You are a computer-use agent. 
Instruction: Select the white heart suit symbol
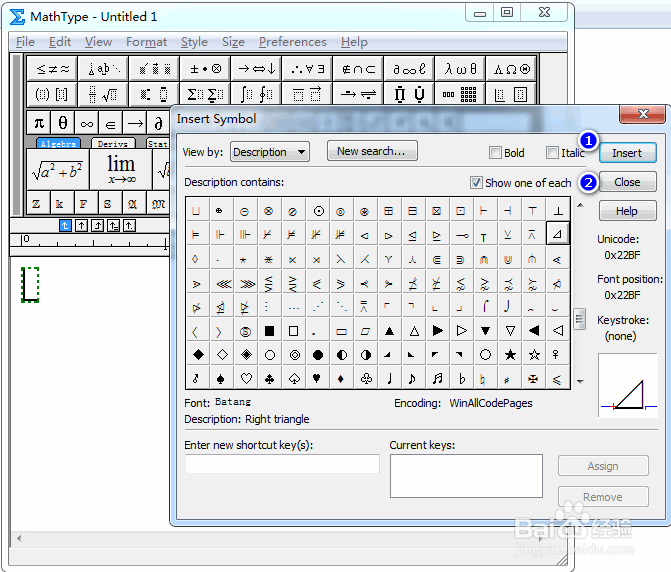point(246,379)
